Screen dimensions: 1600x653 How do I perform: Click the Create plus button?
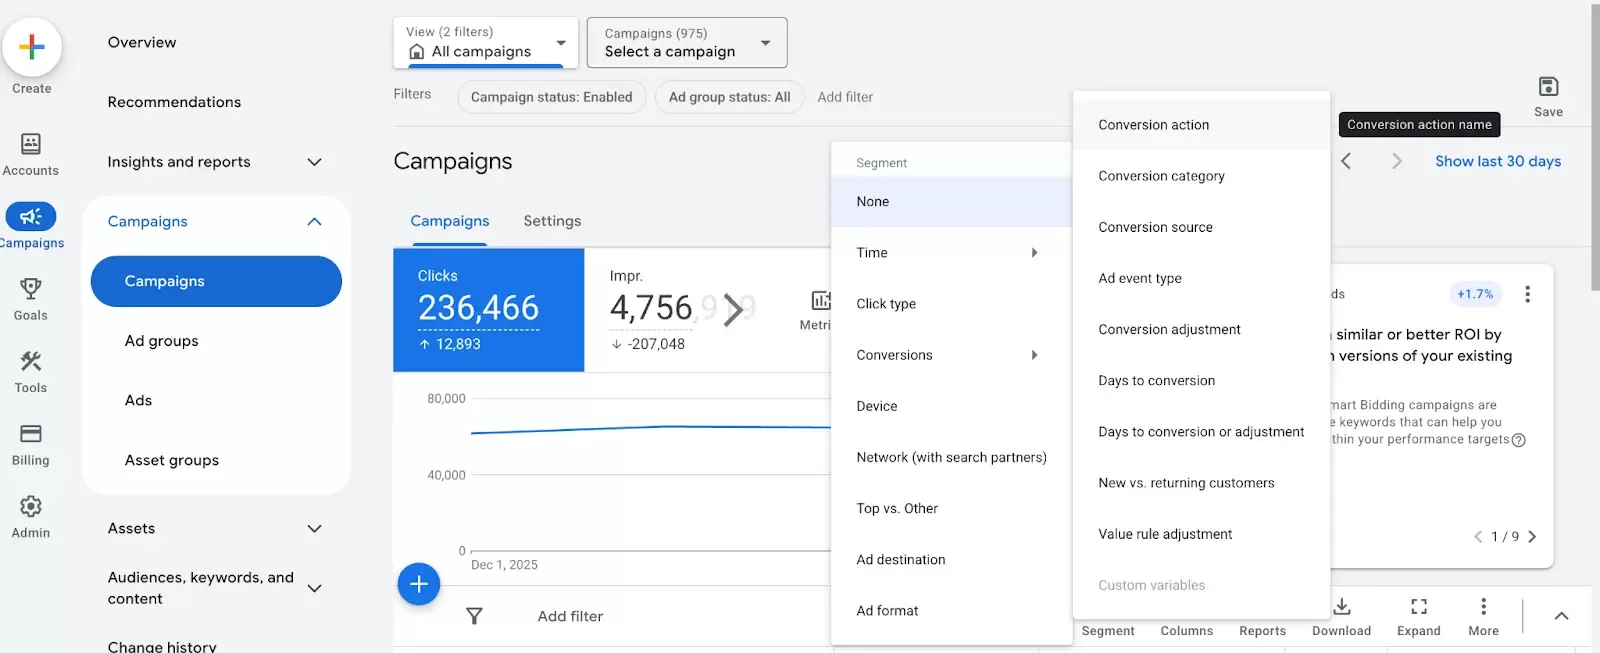32,47
